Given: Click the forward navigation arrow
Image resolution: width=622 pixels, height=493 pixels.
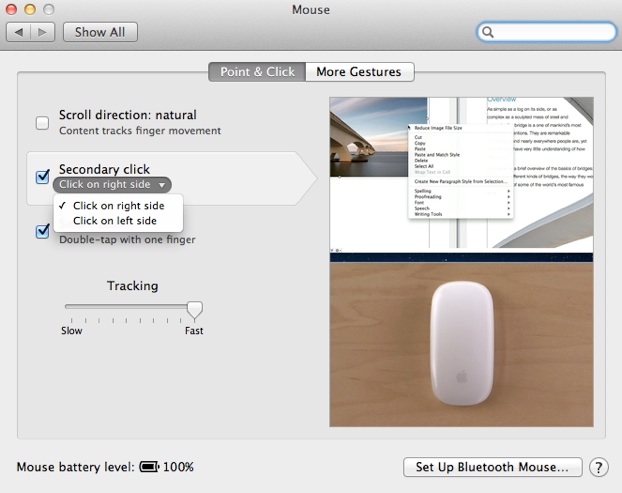Looking at the screenshot, I should (43, 32).
